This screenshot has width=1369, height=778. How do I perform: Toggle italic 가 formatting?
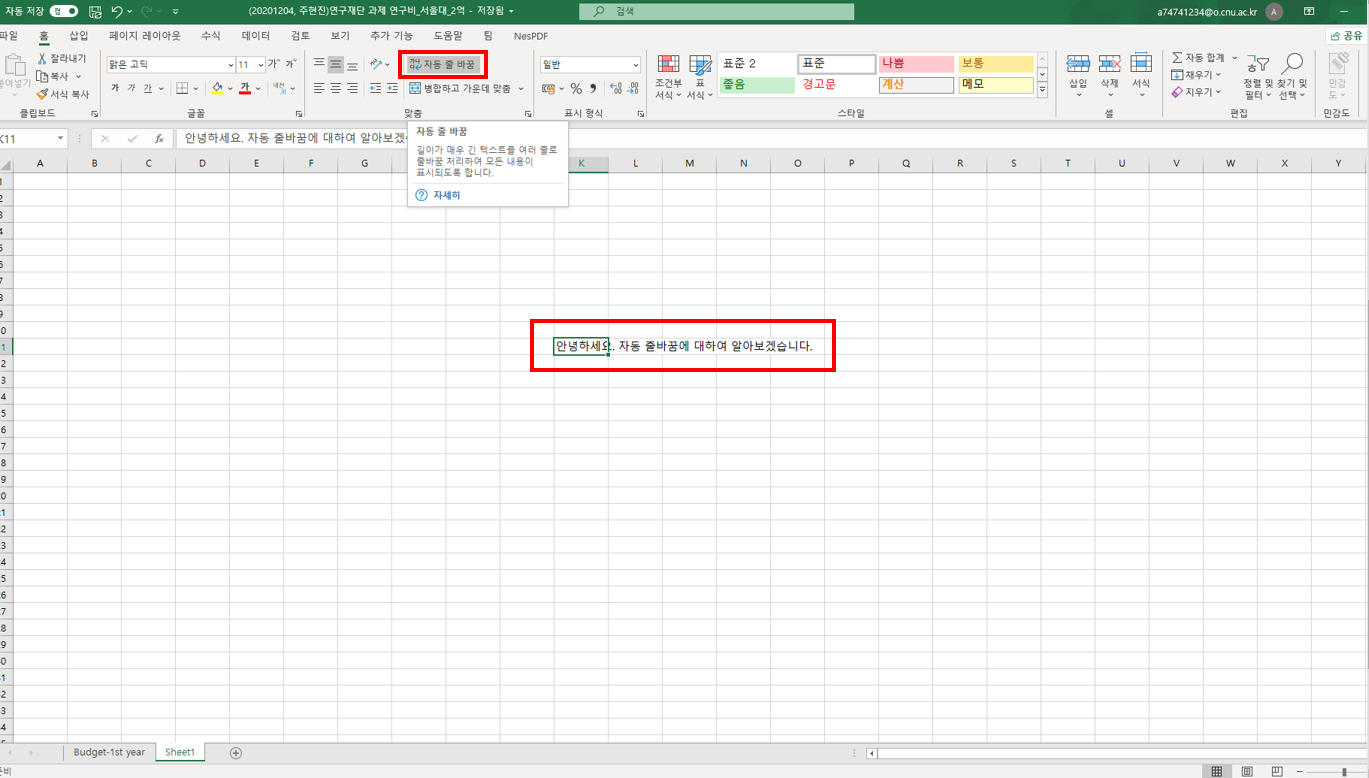[x=131, y=89]
